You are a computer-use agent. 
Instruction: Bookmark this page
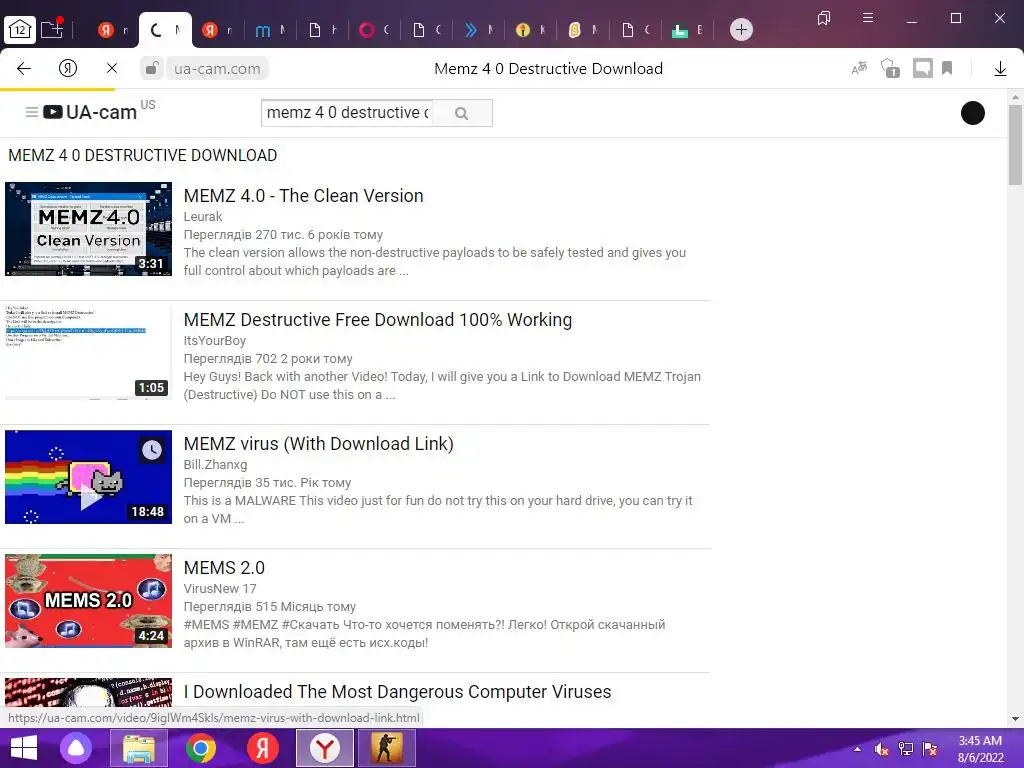[x=947, y=68]
